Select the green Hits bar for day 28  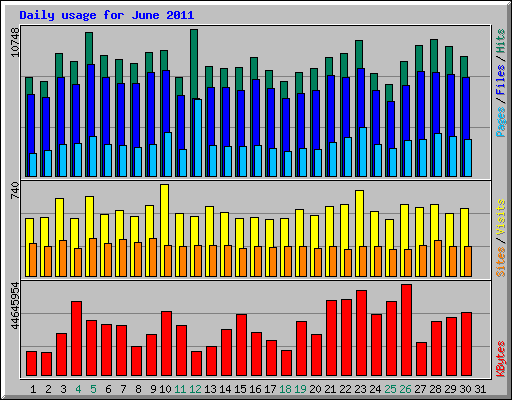click(x=434, y=55)
